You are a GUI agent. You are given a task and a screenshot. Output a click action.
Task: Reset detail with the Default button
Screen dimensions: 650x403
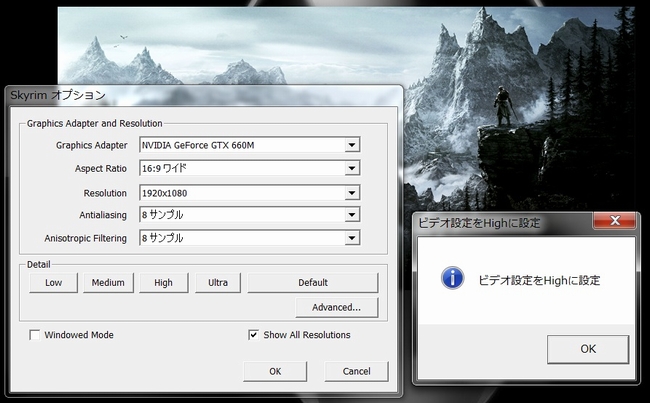coord(313,283)
